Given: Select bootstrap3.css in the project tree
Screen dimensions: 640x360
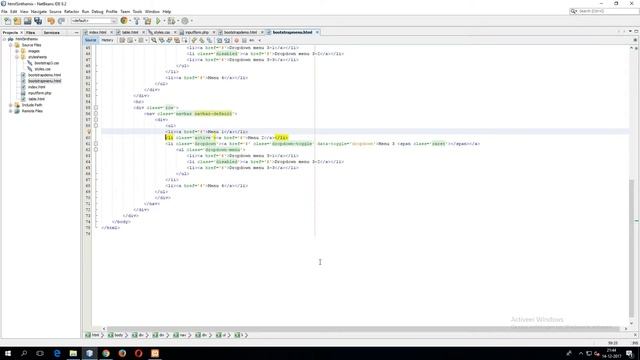Looking at the screenshot, I should 47,63.
